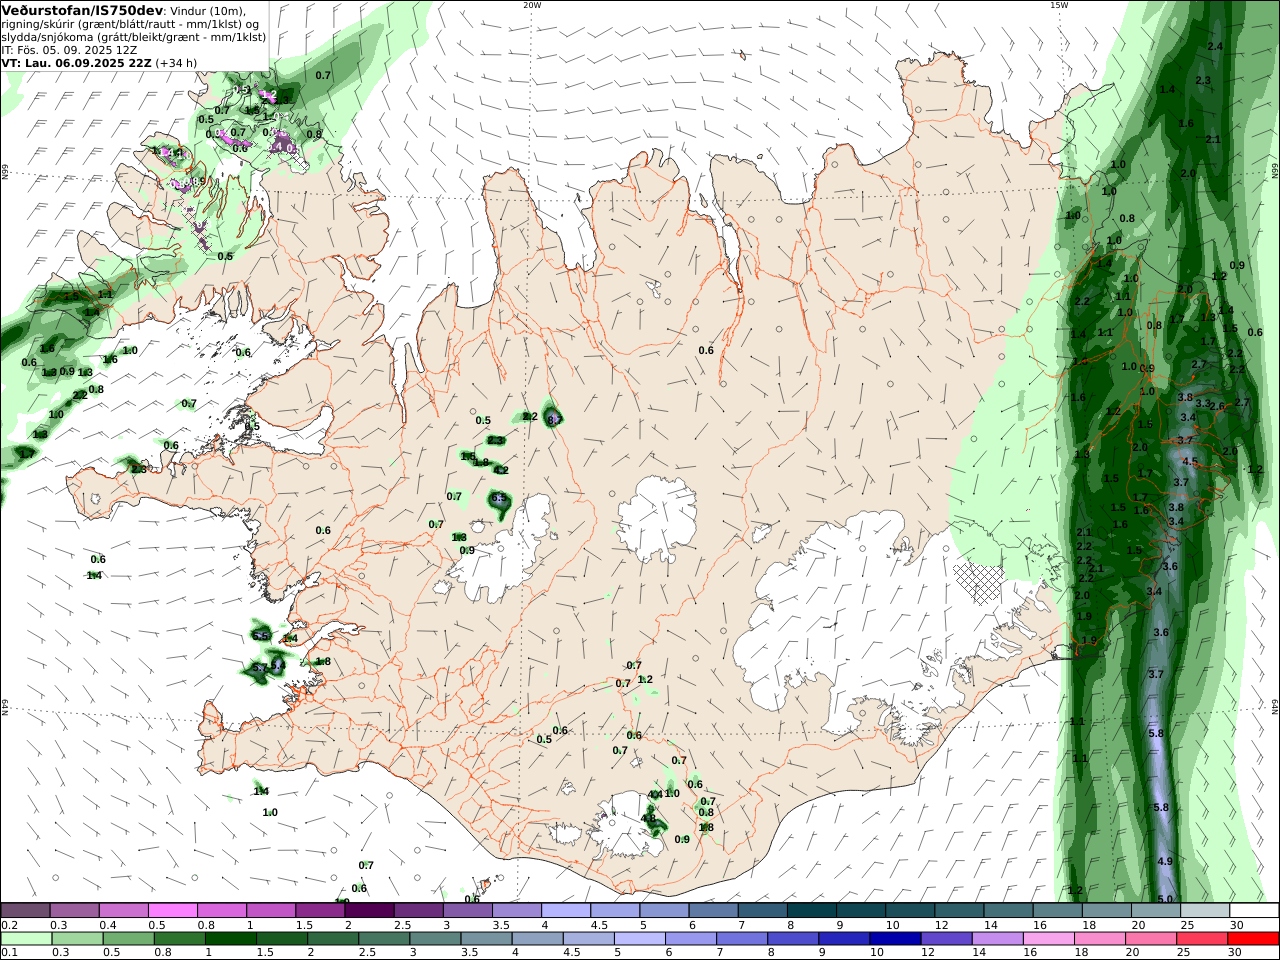This screenshot has height=960, width=1280.
Task: Click the initial time line 'IT: Fös. 05. 09. 2025 12Z'
Action: tap(69, 49)
